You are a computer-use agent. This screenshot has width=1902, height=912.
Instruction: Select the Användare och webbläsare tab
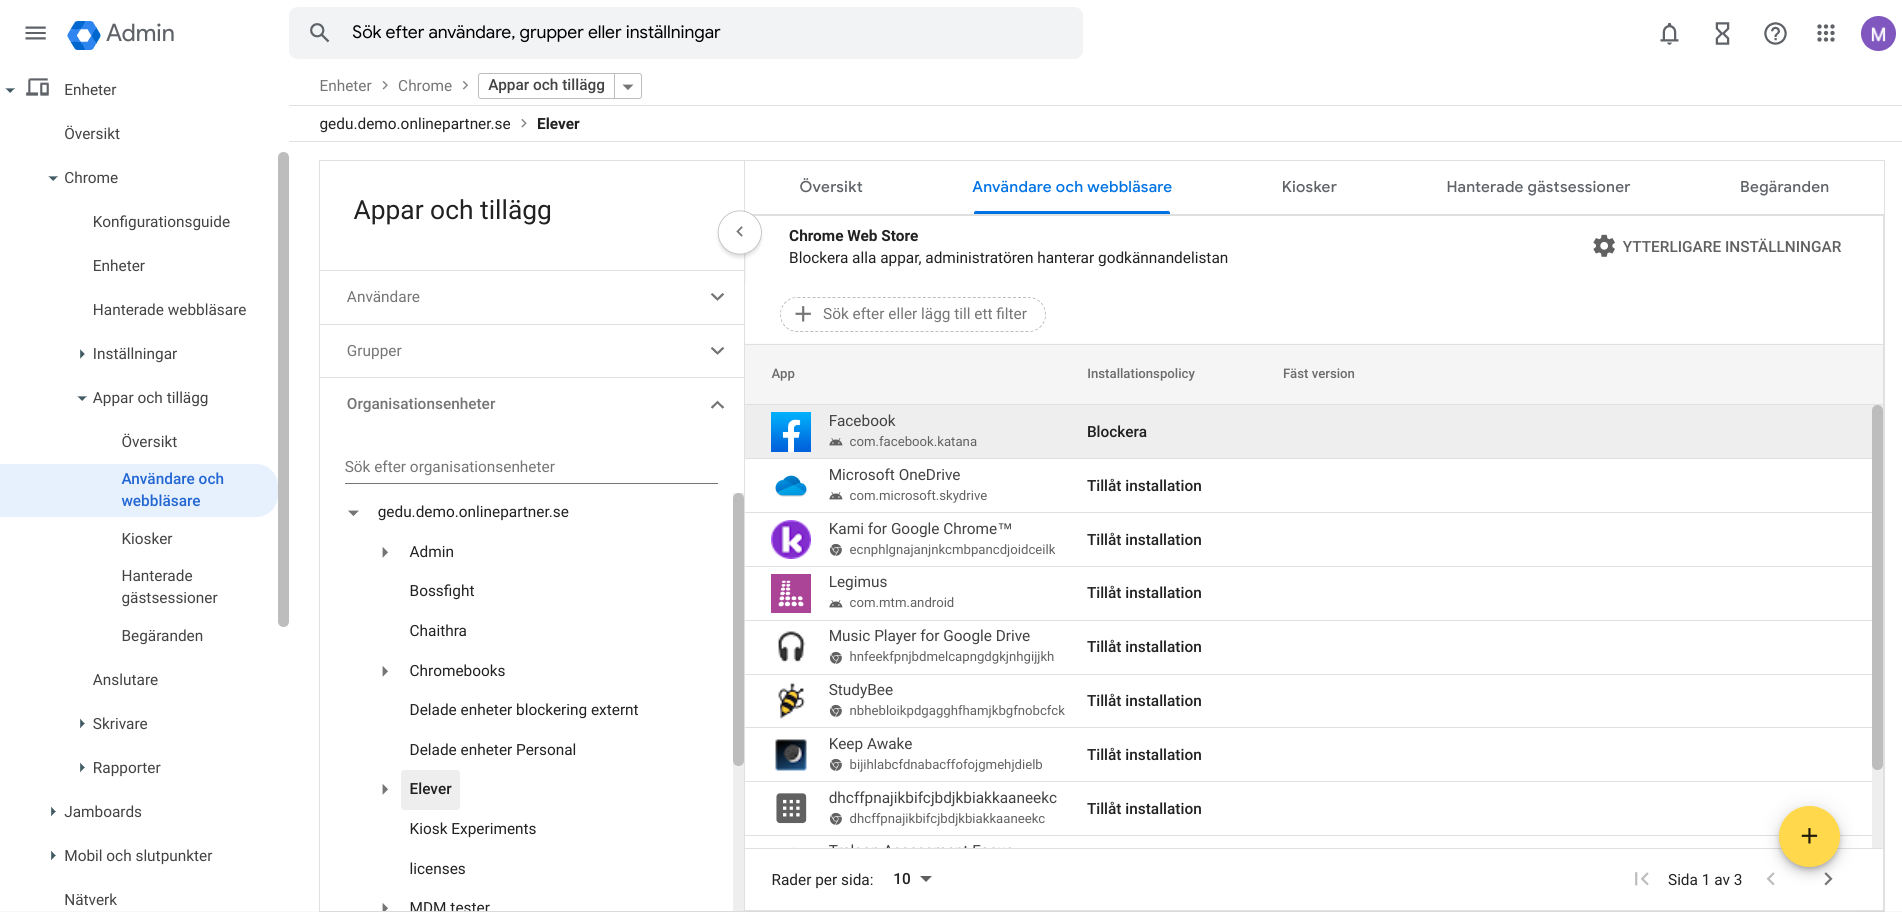coord(1072,187)
